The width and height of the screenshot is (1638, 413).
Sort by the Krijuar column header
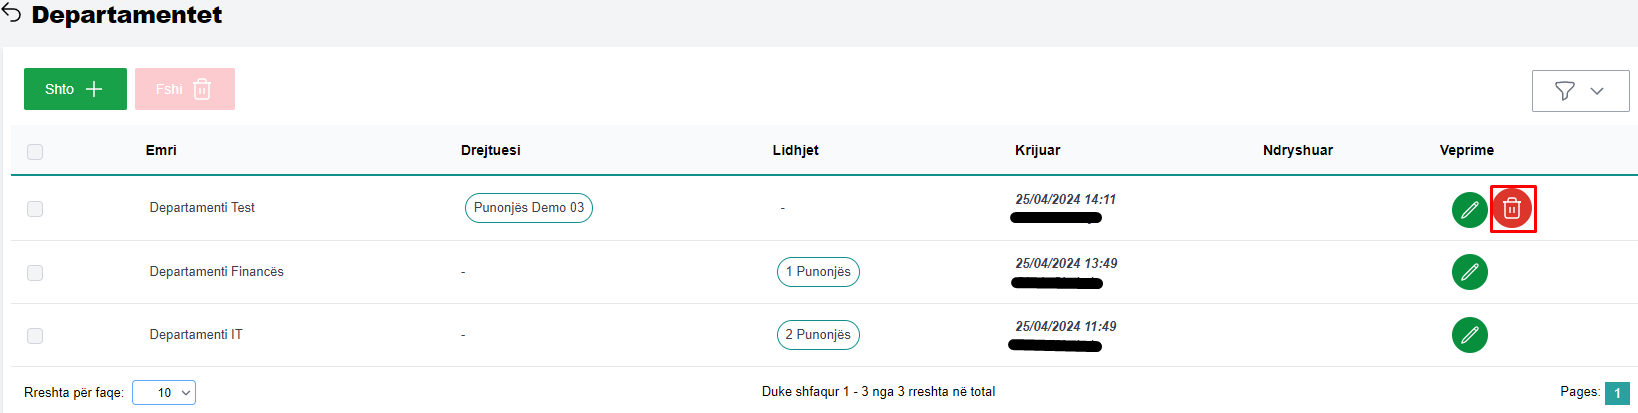(x=1037, y=150)
